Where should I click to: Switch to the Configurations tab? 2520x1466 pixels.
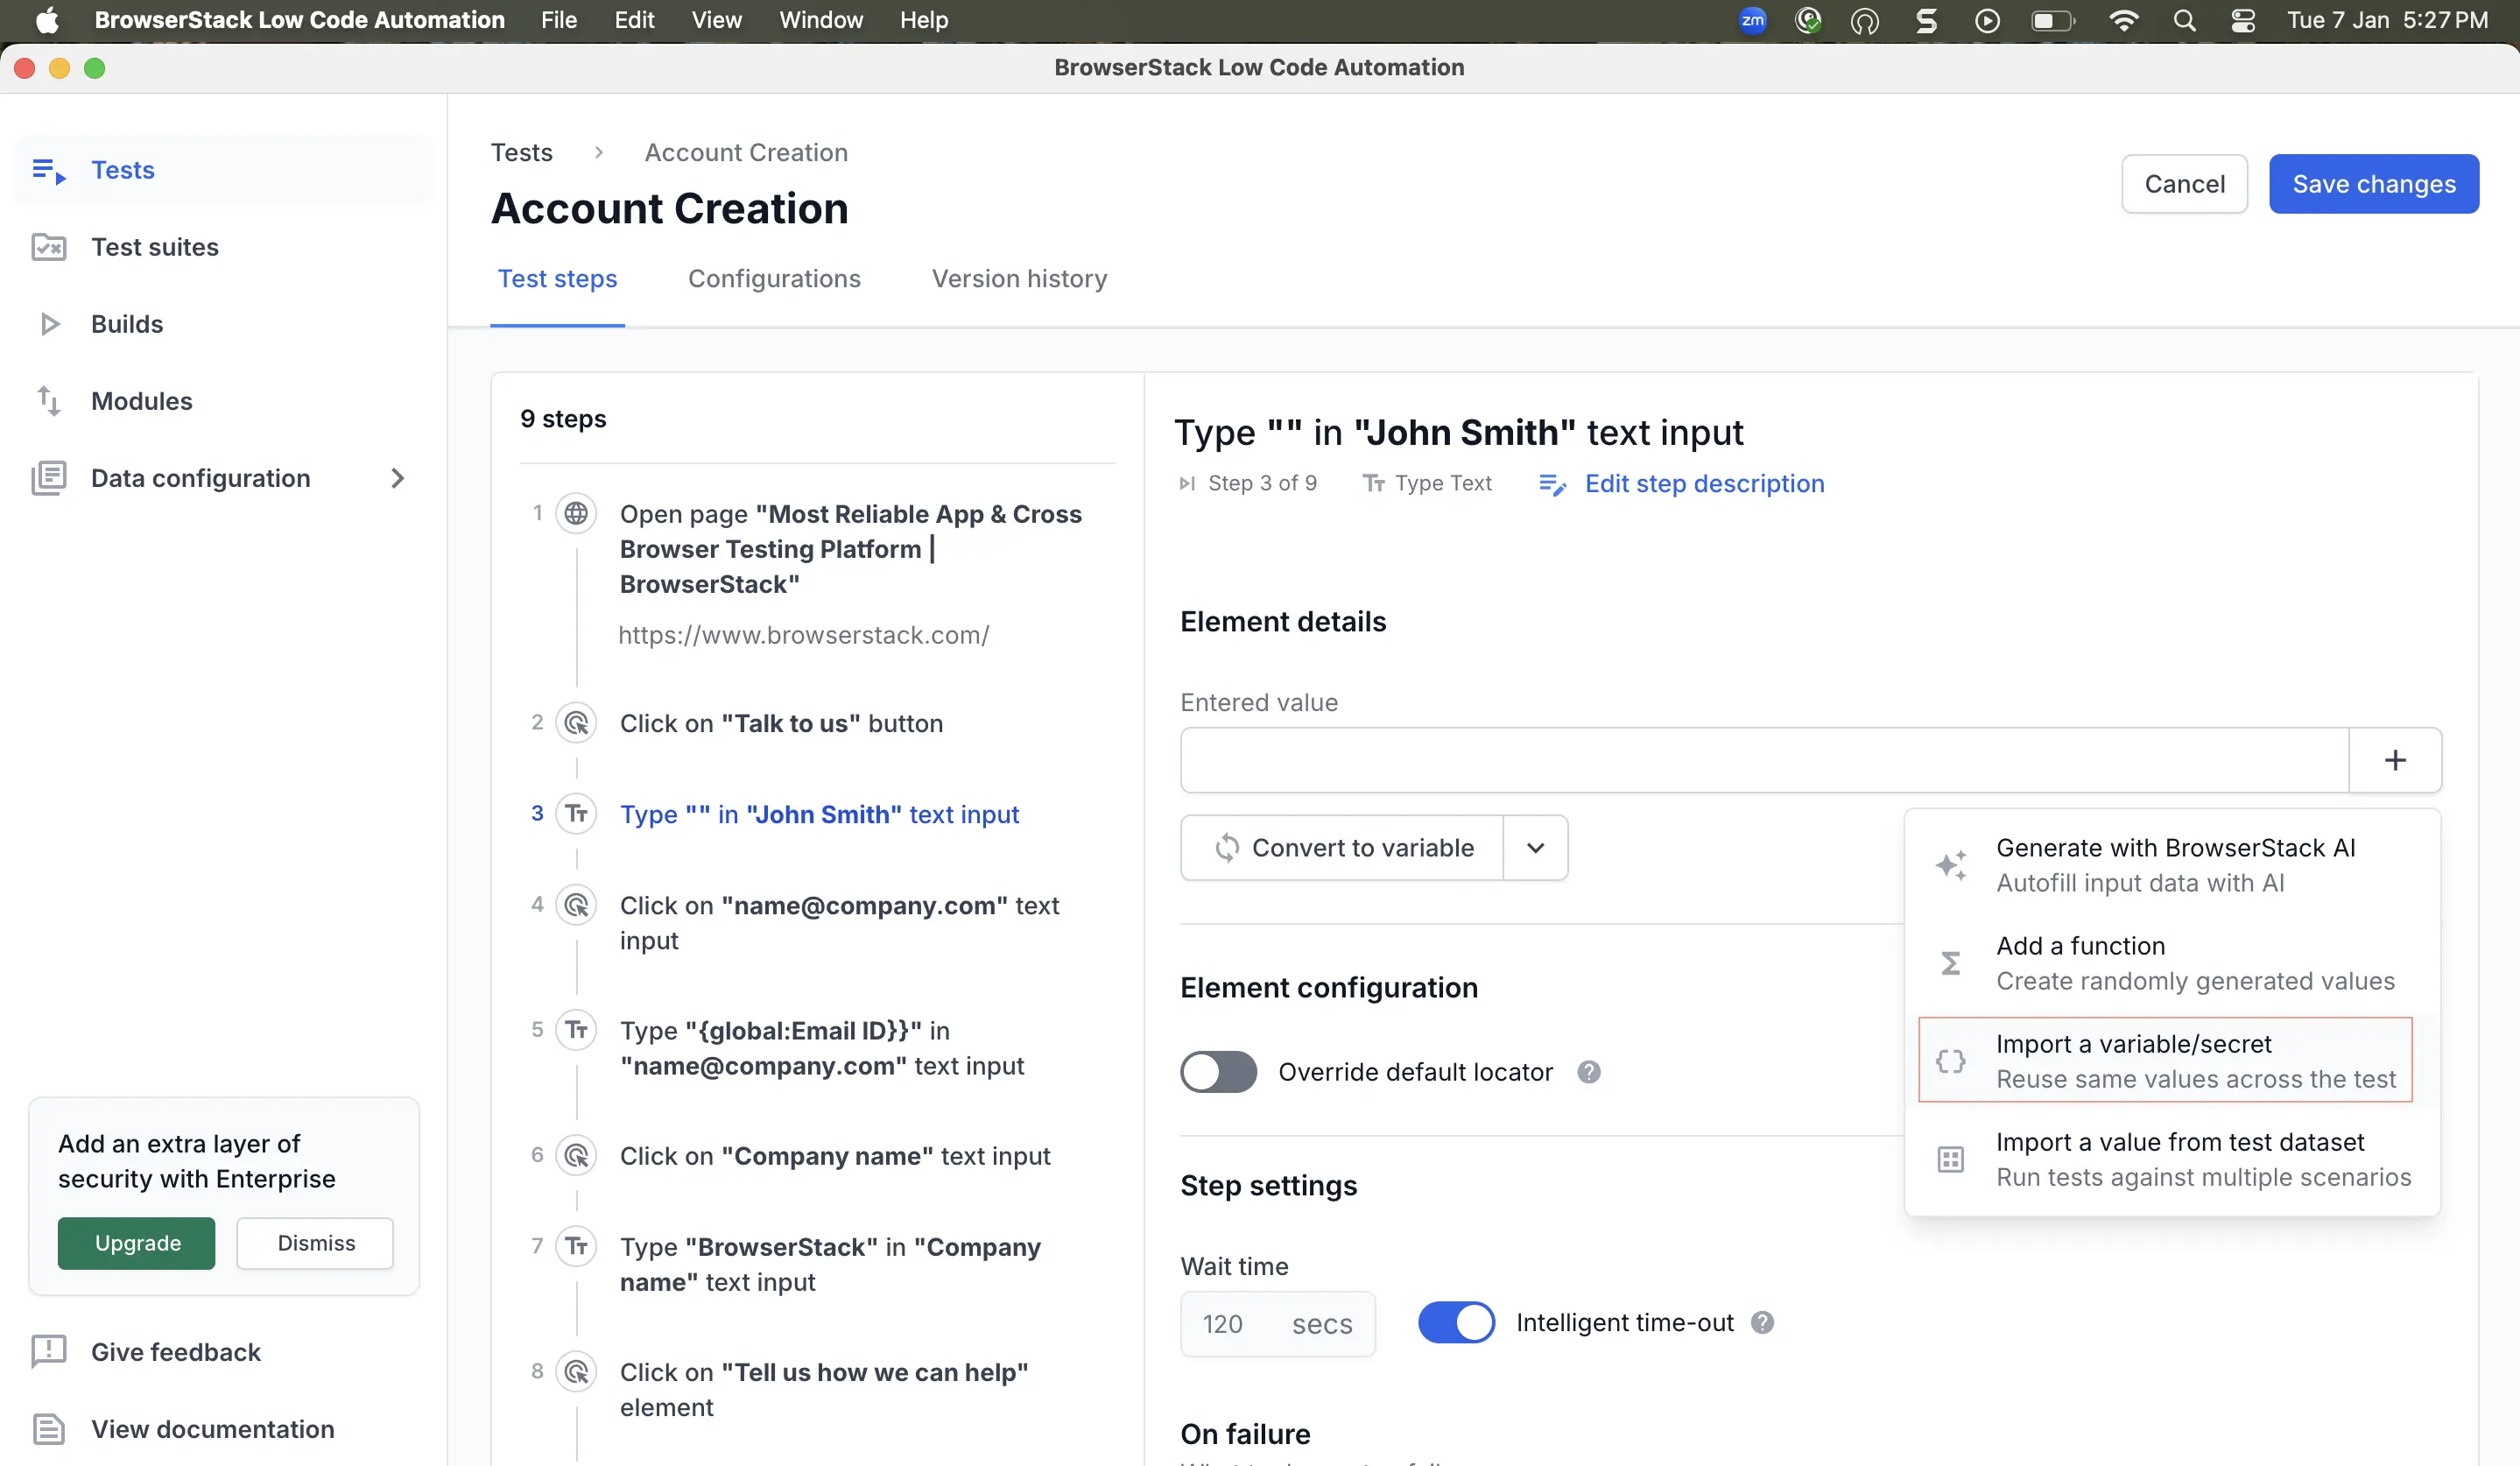click(x=774, y=279)
